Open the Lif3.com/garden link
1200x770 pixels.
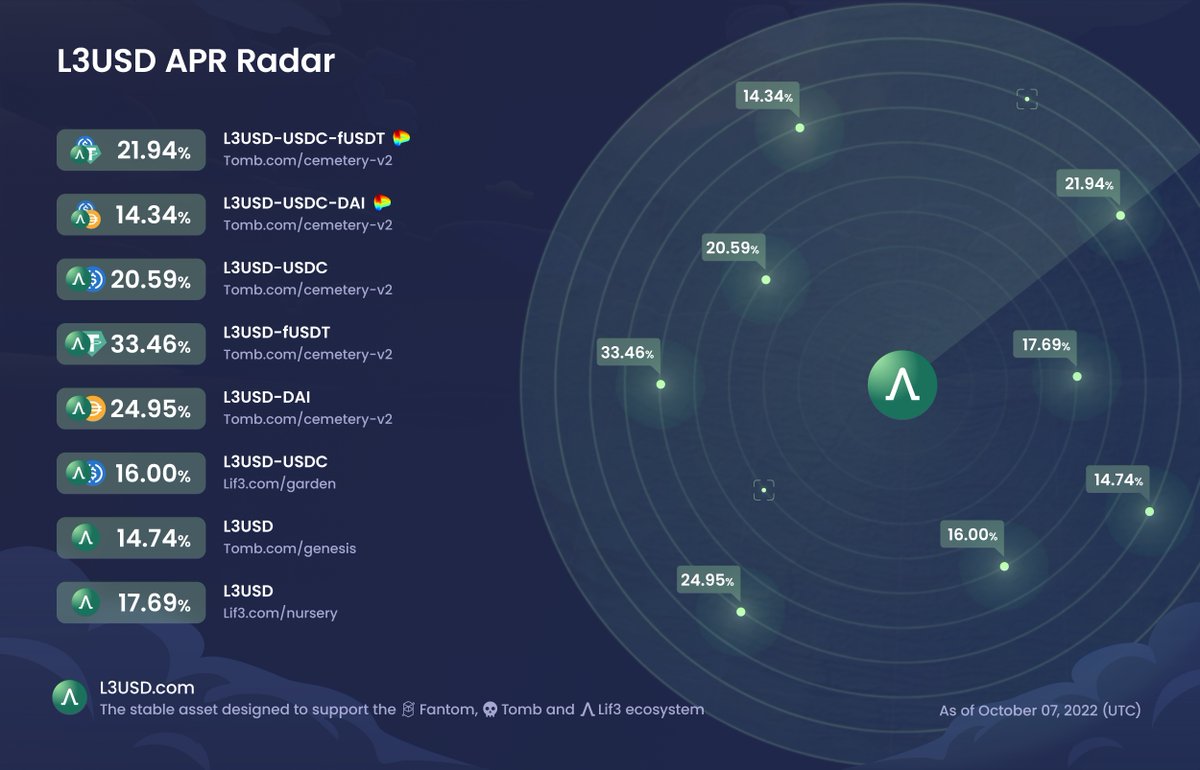click(280, 484)
